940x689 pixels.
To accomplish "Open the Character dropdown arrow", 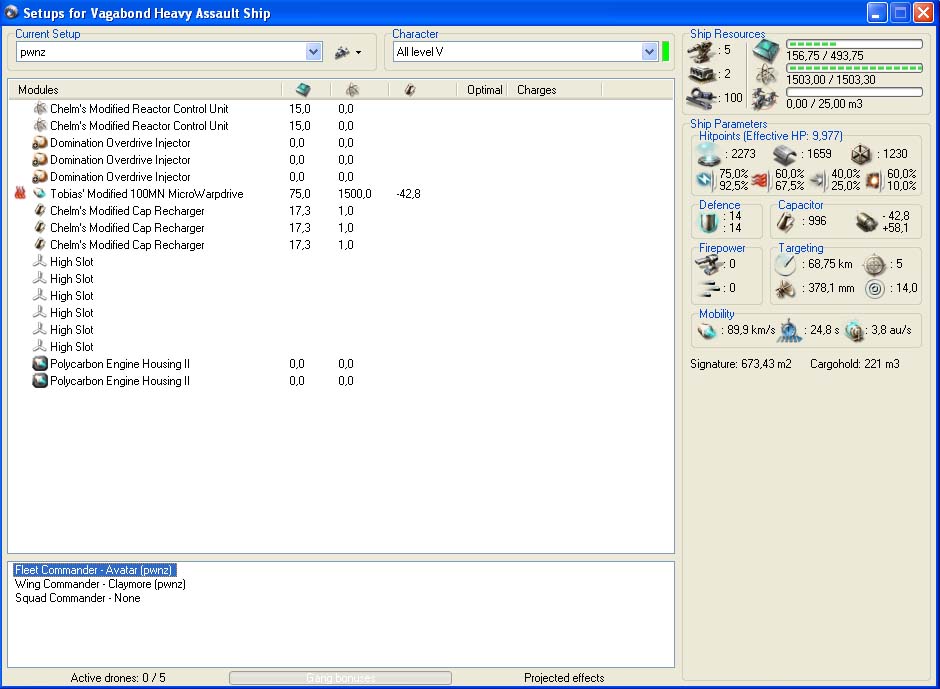I will coord(649,52).
